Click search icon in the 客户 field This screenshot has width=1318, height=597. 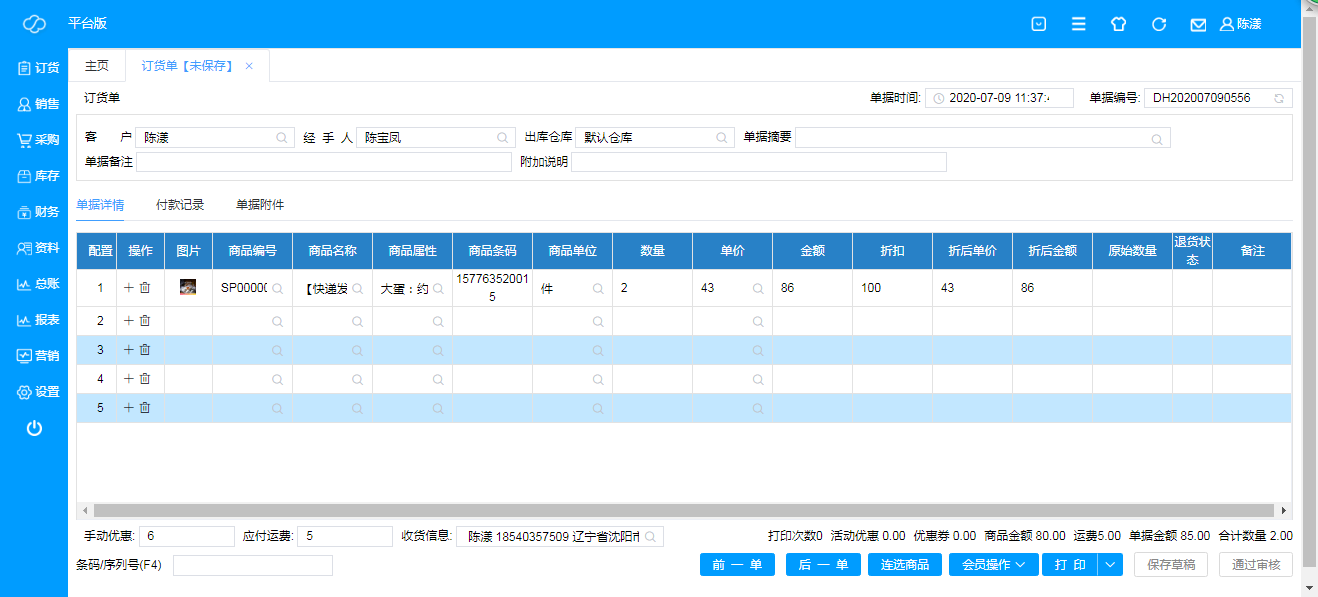click(x=282, y=138)
